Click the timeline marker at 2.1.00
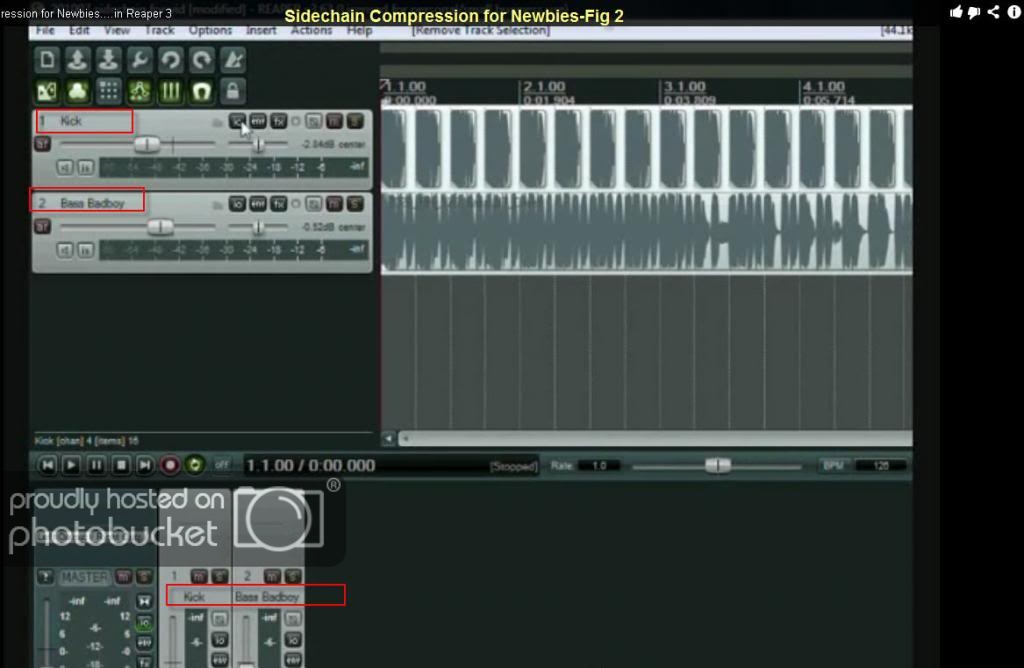 click(x=544, y=87)
